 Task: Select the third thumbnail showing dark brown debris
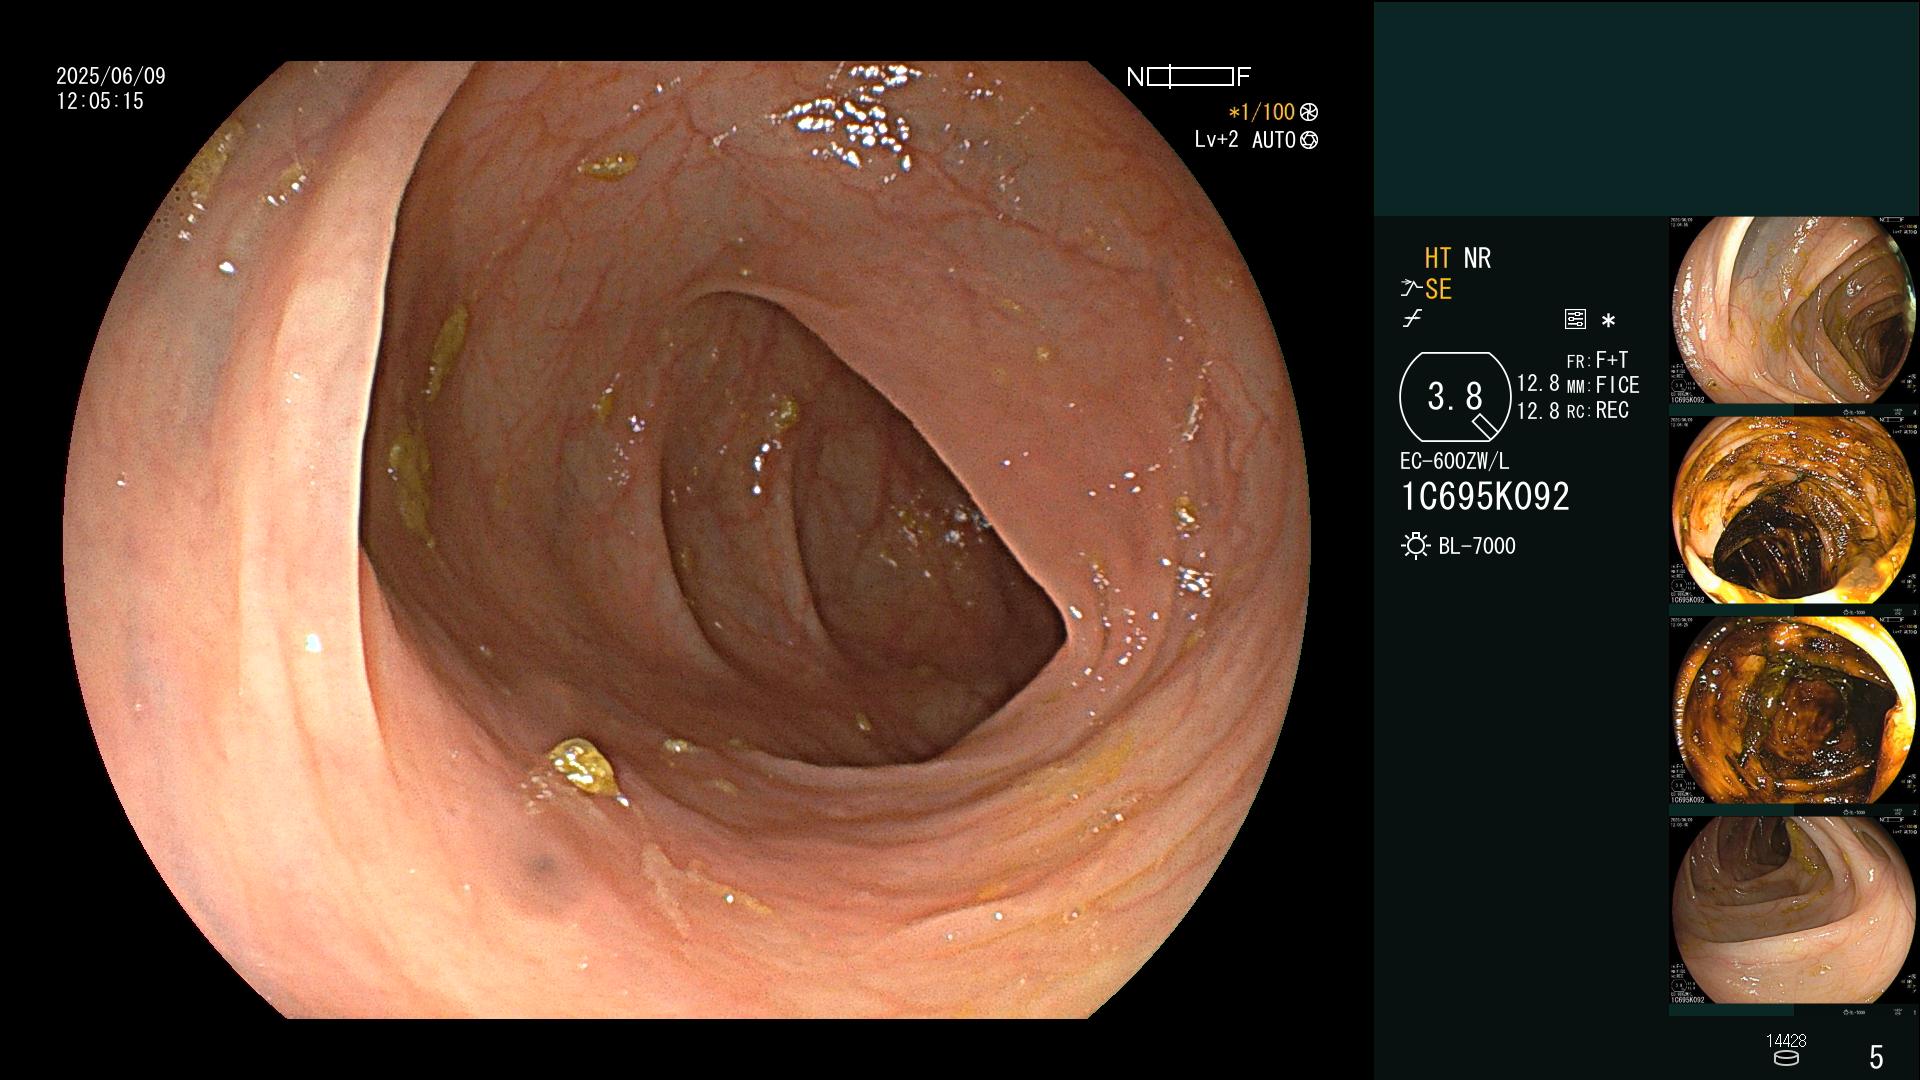coord(1793,711)
